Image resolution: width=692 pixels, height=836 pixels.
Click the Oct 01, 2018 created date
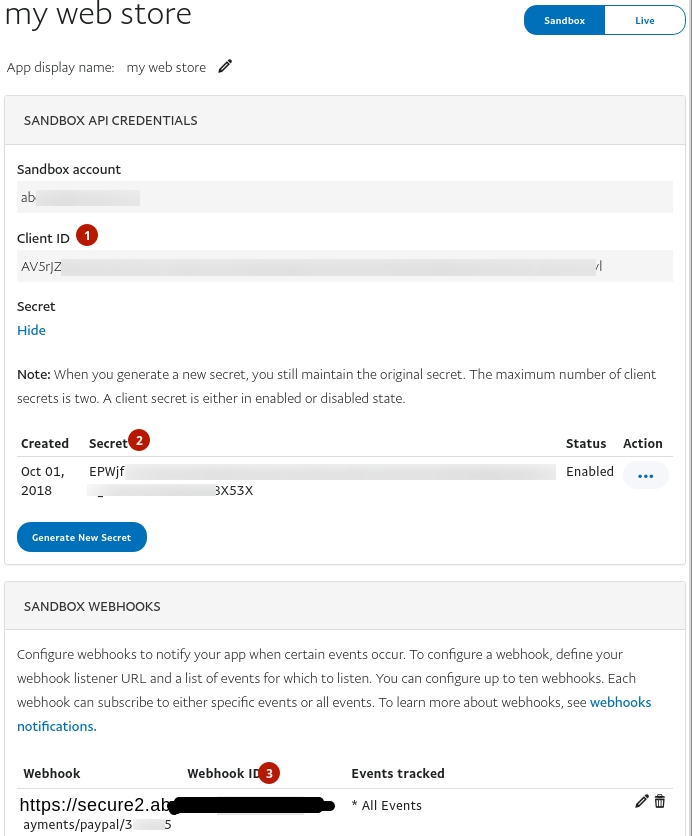43,481
